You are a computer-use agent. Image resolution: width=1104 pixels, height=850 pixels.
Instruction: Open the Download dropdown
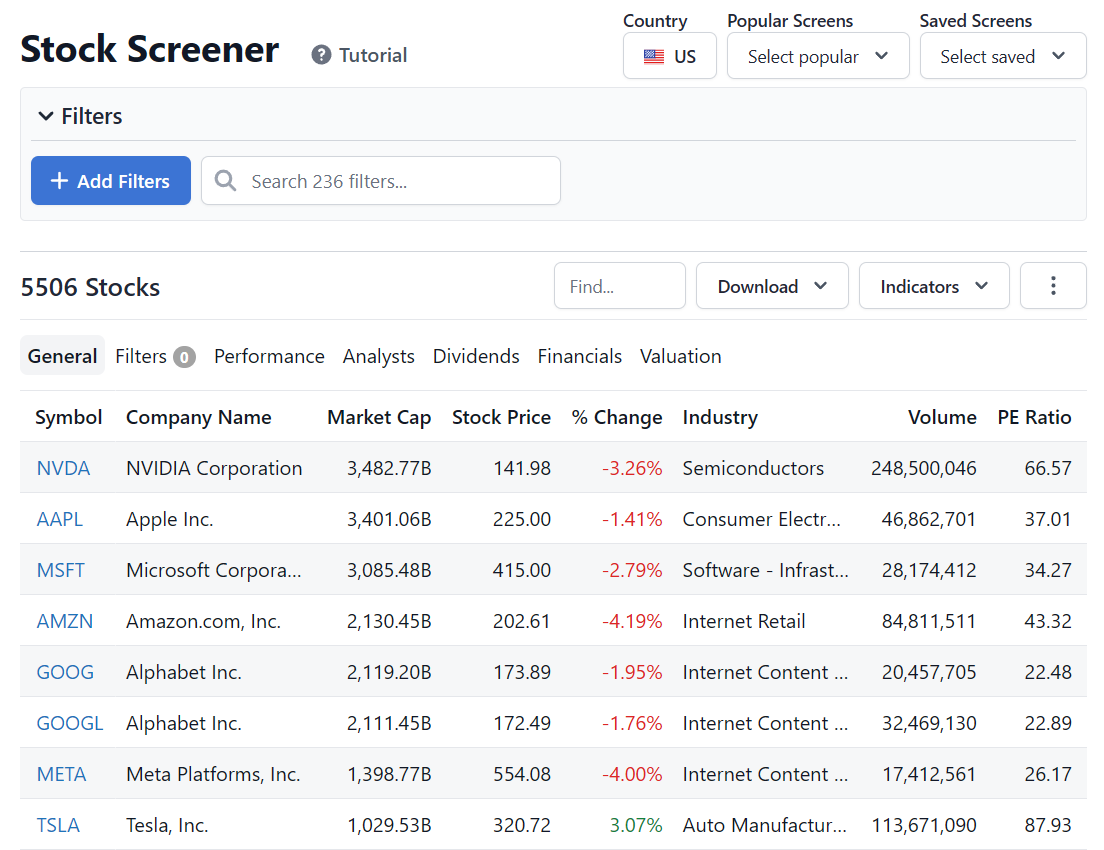click(772, 286)
